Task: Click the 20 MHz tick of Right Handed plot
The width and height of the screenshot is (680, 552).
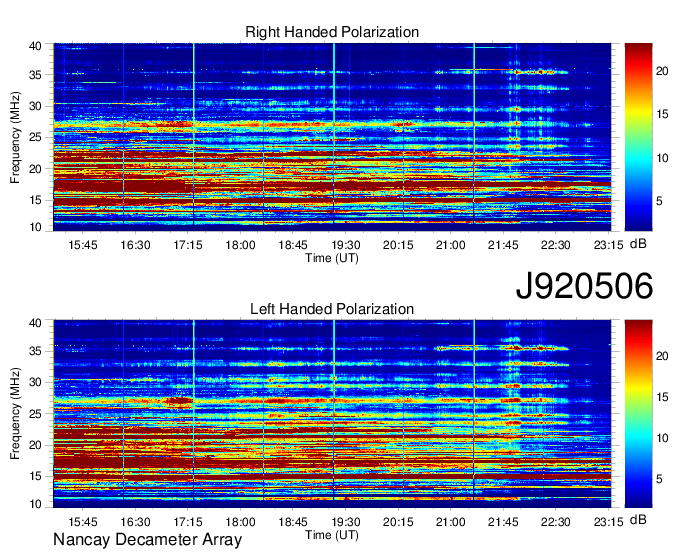Action: [35, 169]
